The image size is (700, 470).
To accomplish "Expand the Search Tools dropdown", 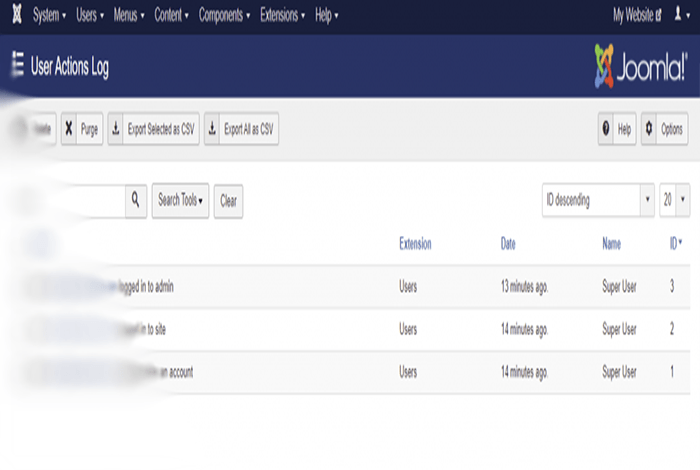I will pos(180,200).
